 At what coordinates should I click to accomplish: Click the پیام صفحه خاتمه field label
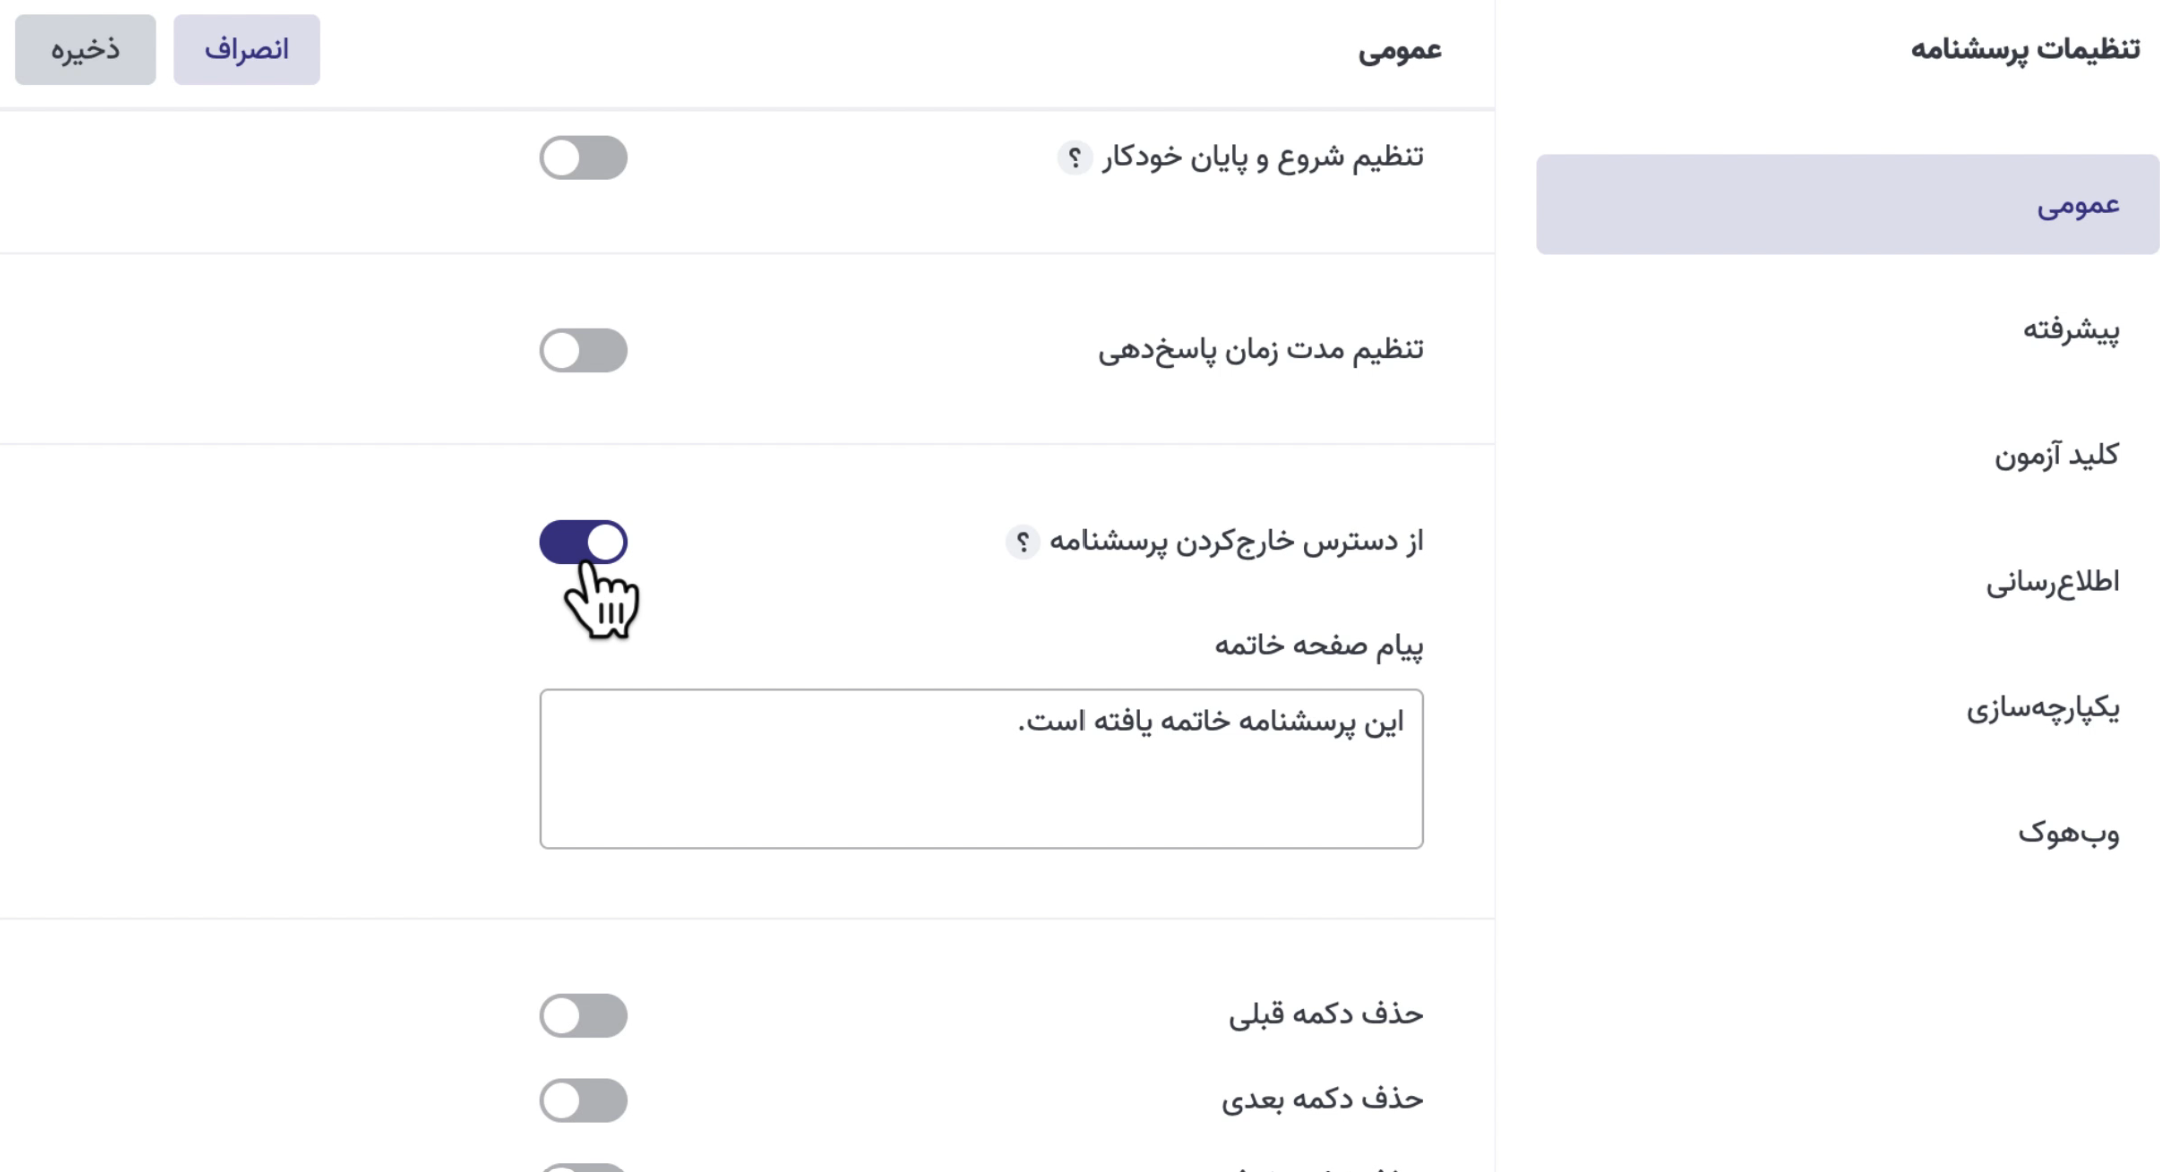[x=1318, y=646]
